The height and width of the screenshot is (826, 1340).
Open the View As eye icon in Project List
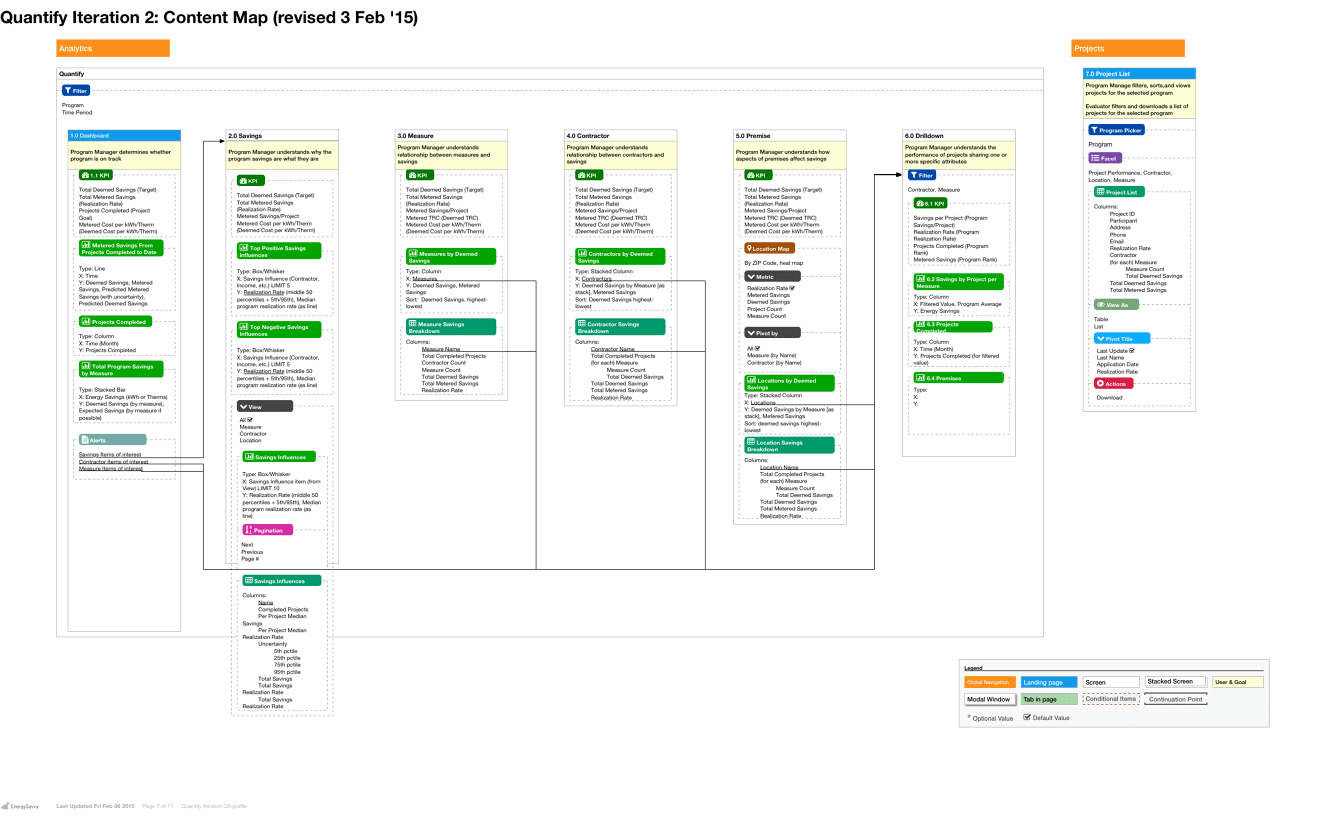pyautogui.click(x=1101, y=304)
